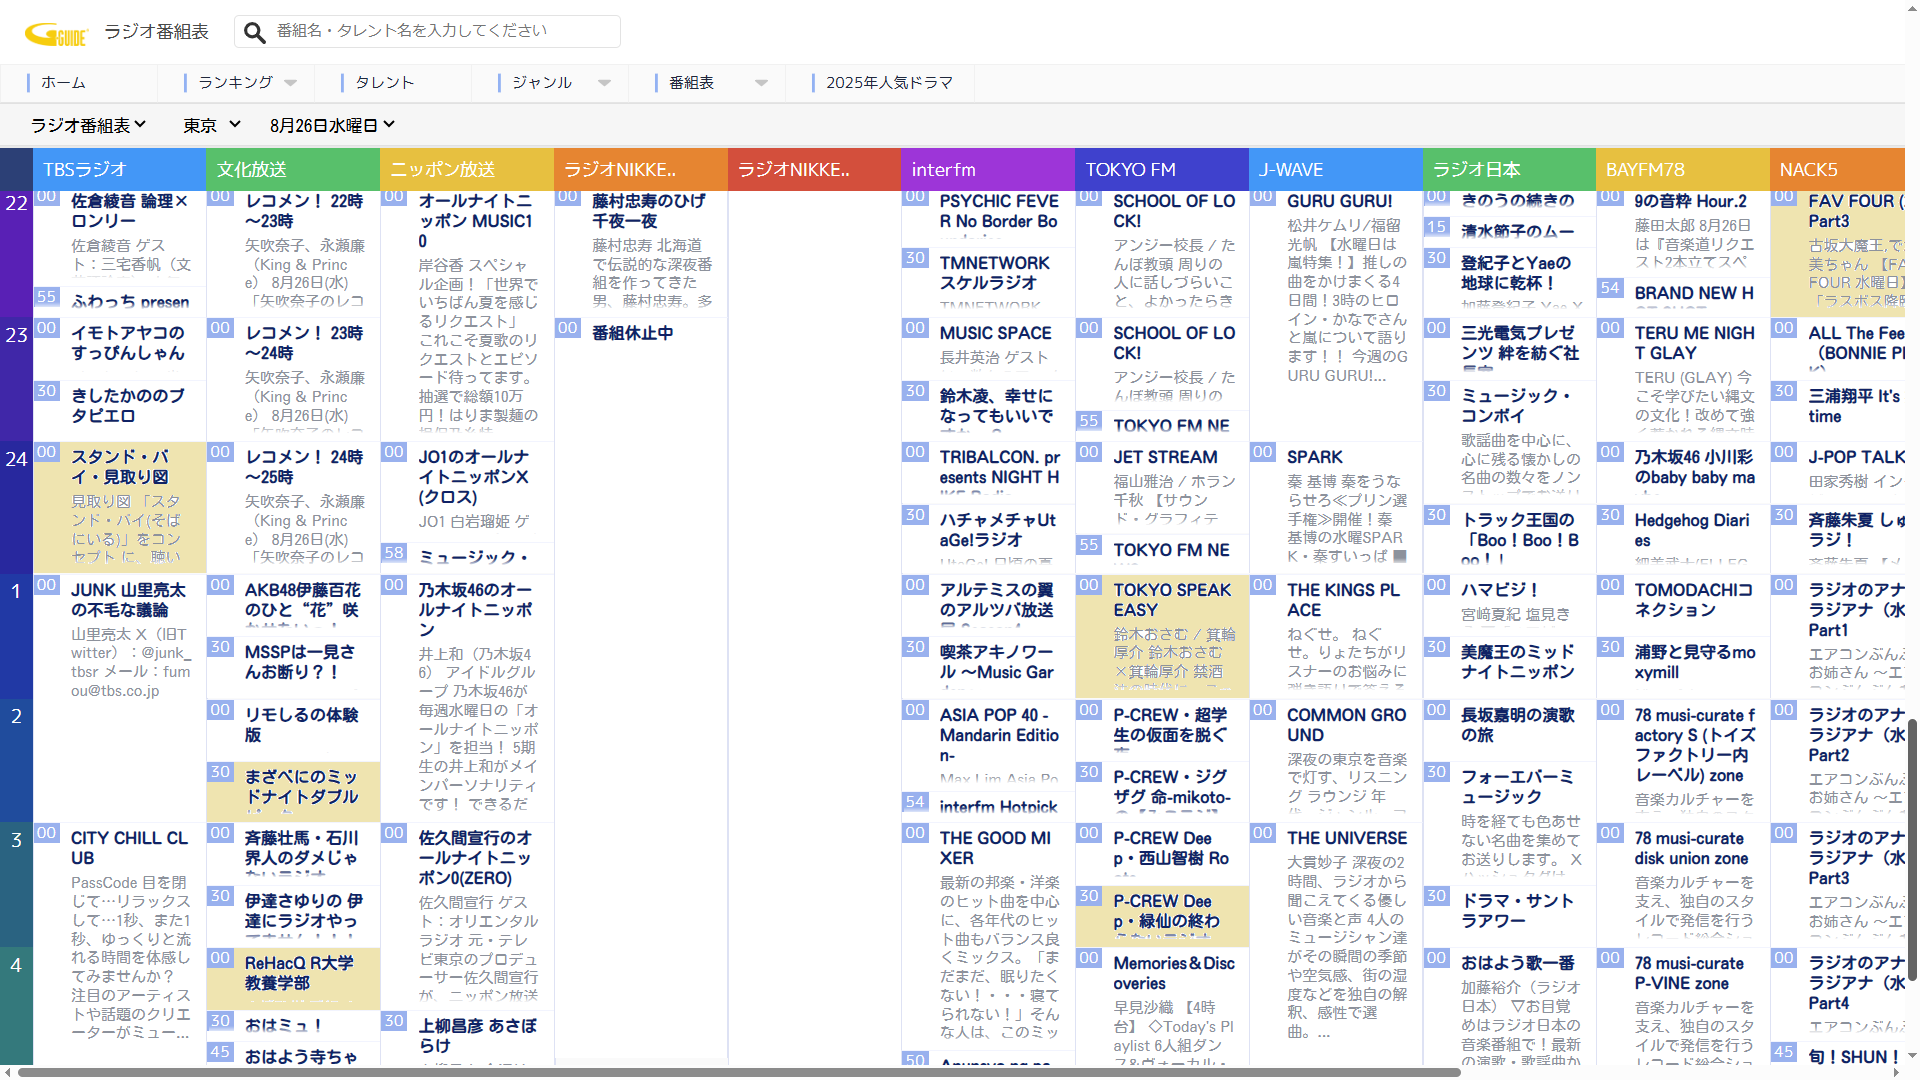Select the BAYFM78 station header

(1683, 170)
